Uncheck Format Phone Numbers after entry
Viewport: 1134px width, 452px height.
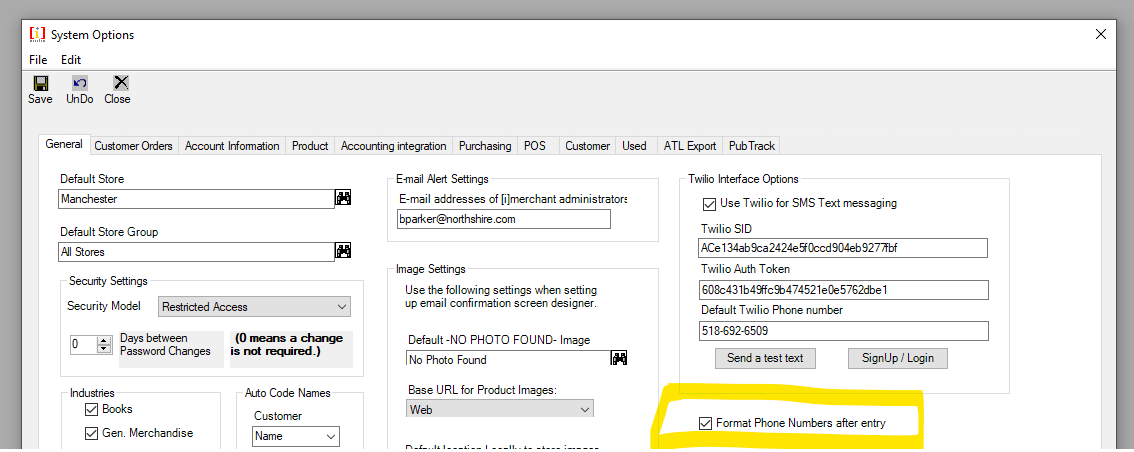pos(705,423)
